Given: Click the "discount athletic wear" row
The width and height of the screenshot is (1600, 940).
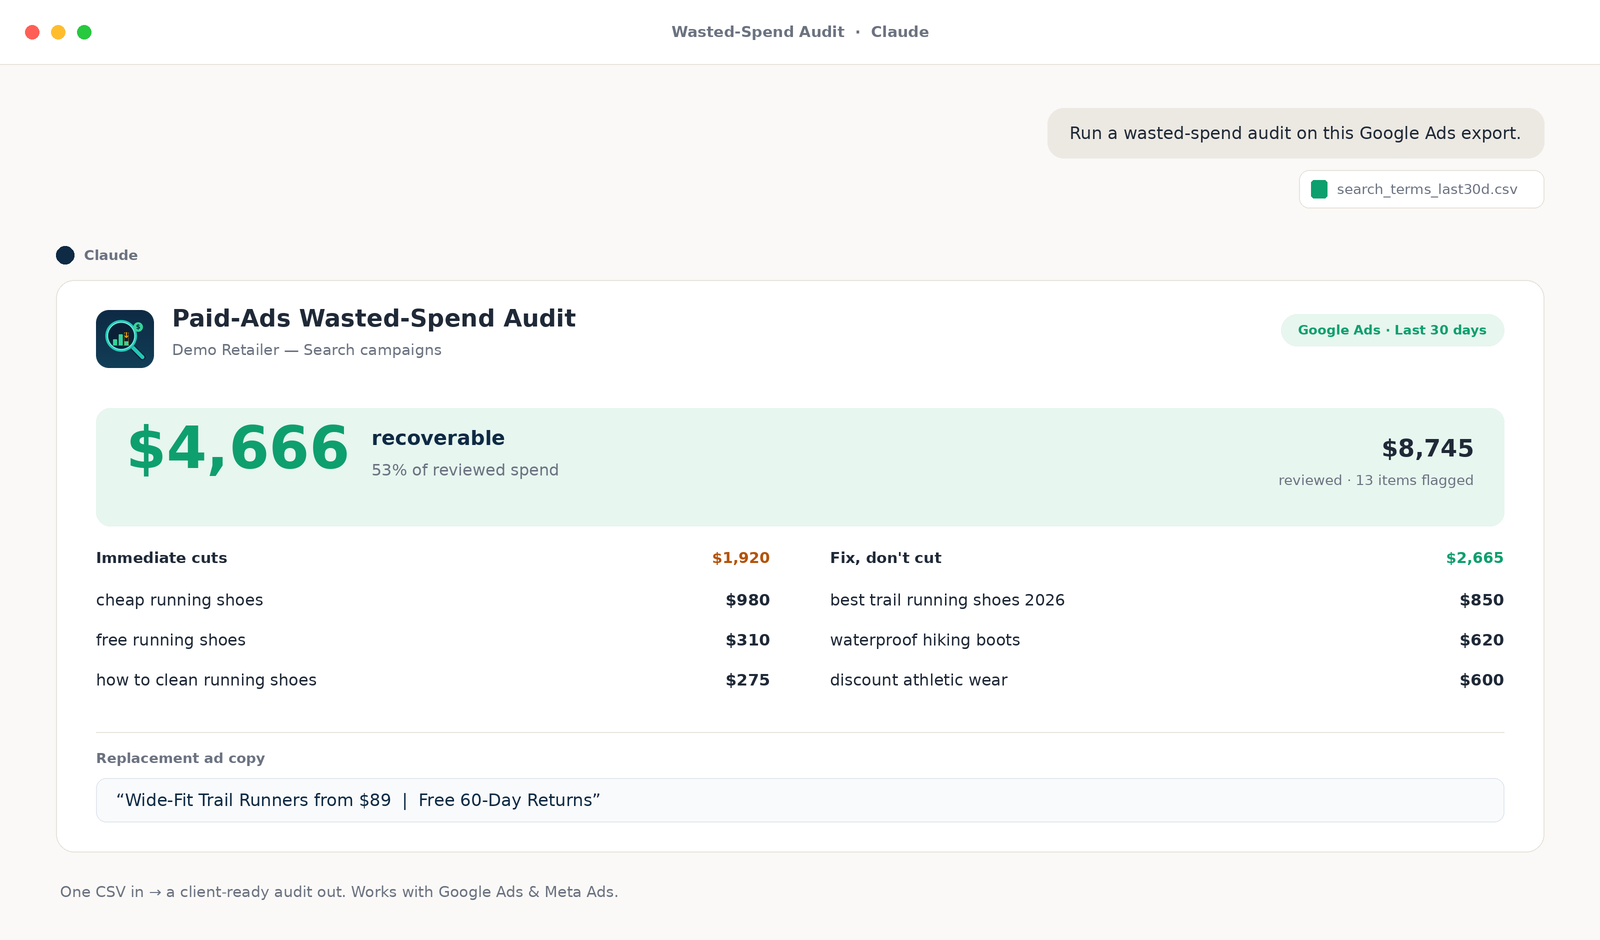Looking at the screenshot, I should 1167,680.
